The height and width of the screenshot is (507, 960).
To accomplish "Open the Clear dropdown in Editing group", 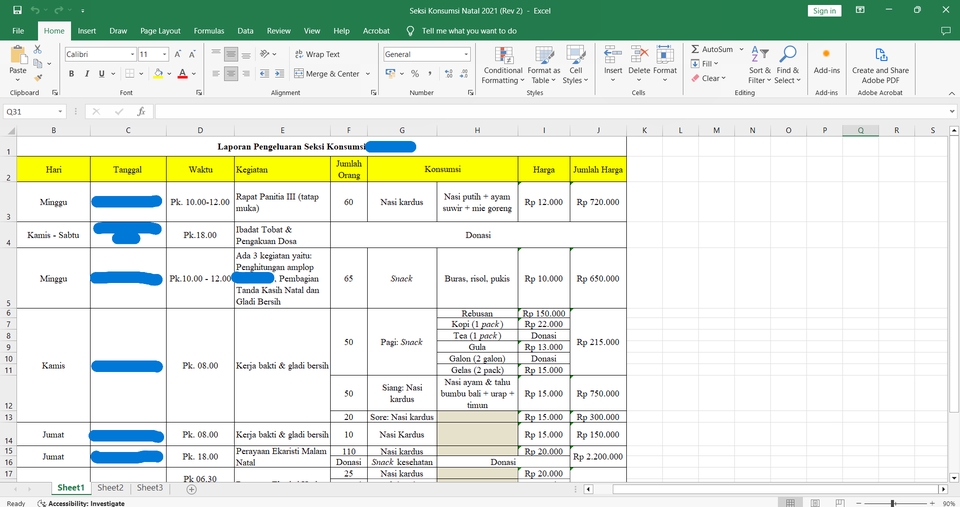I will click(x=708, y=78).
